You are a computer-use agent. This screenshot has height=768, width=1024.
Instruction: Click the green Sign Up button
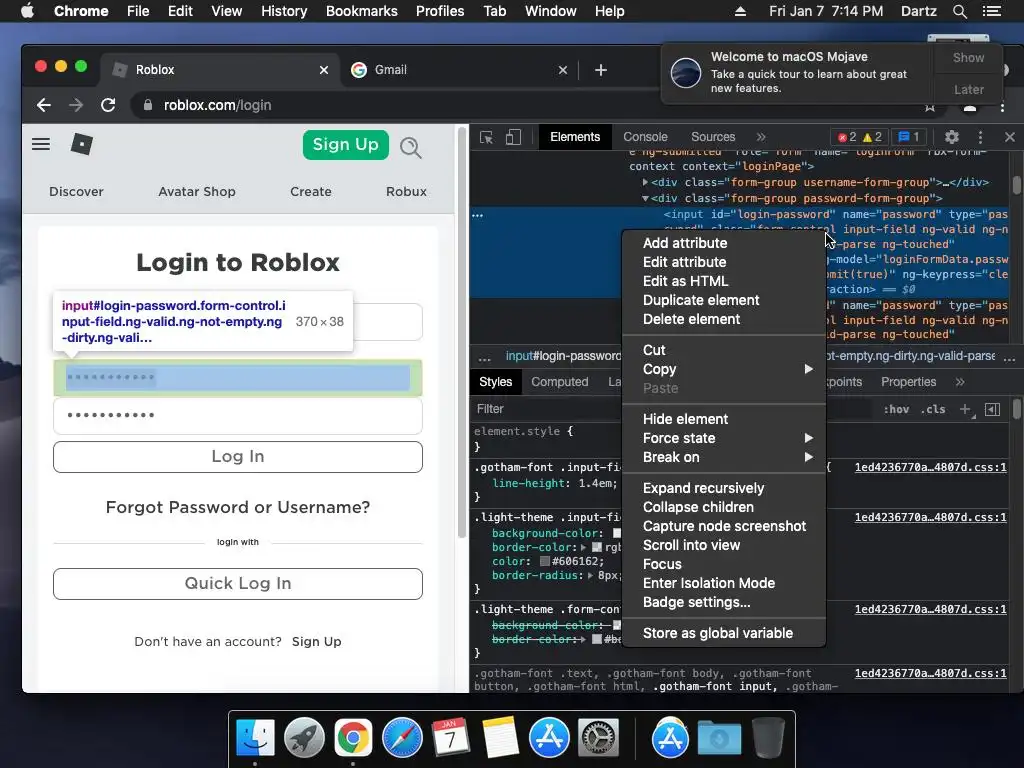[345, 144]
